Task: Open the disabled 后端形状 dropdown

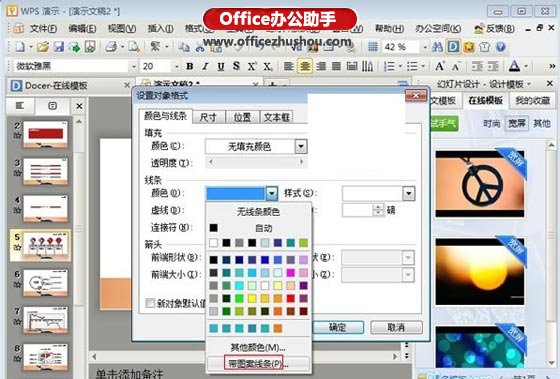Action: (378, 258)
